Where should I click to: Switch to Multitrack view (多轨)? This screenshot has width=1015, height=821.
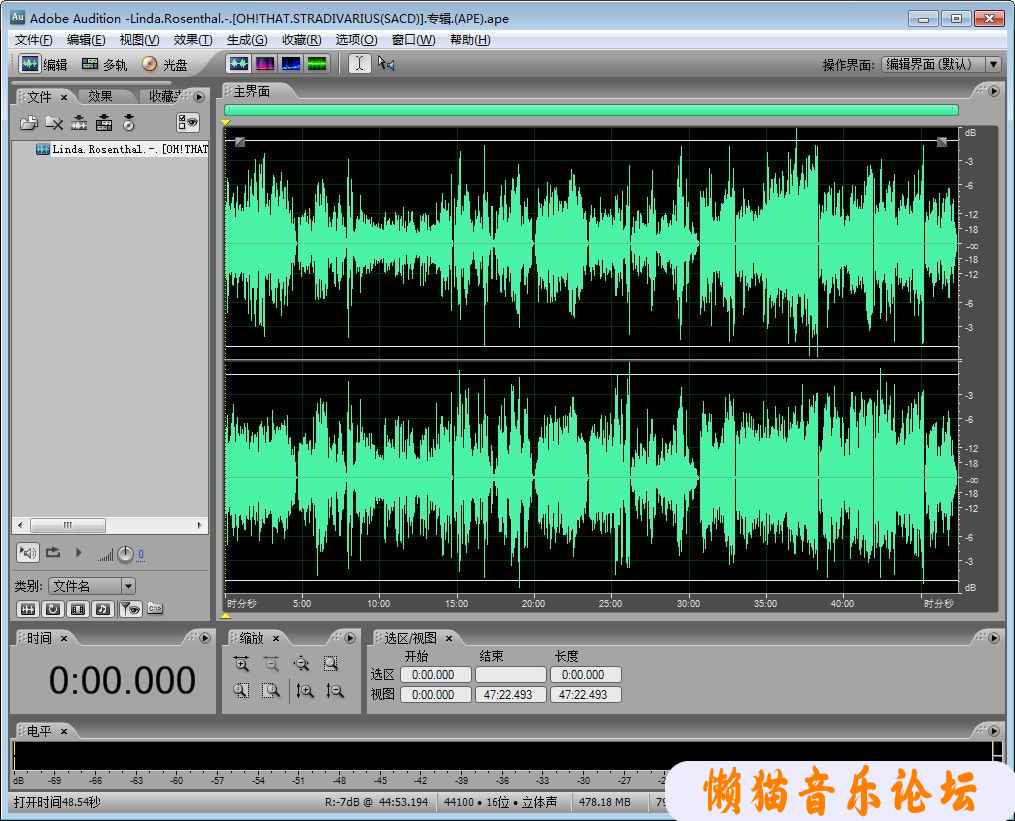point(104,63)
